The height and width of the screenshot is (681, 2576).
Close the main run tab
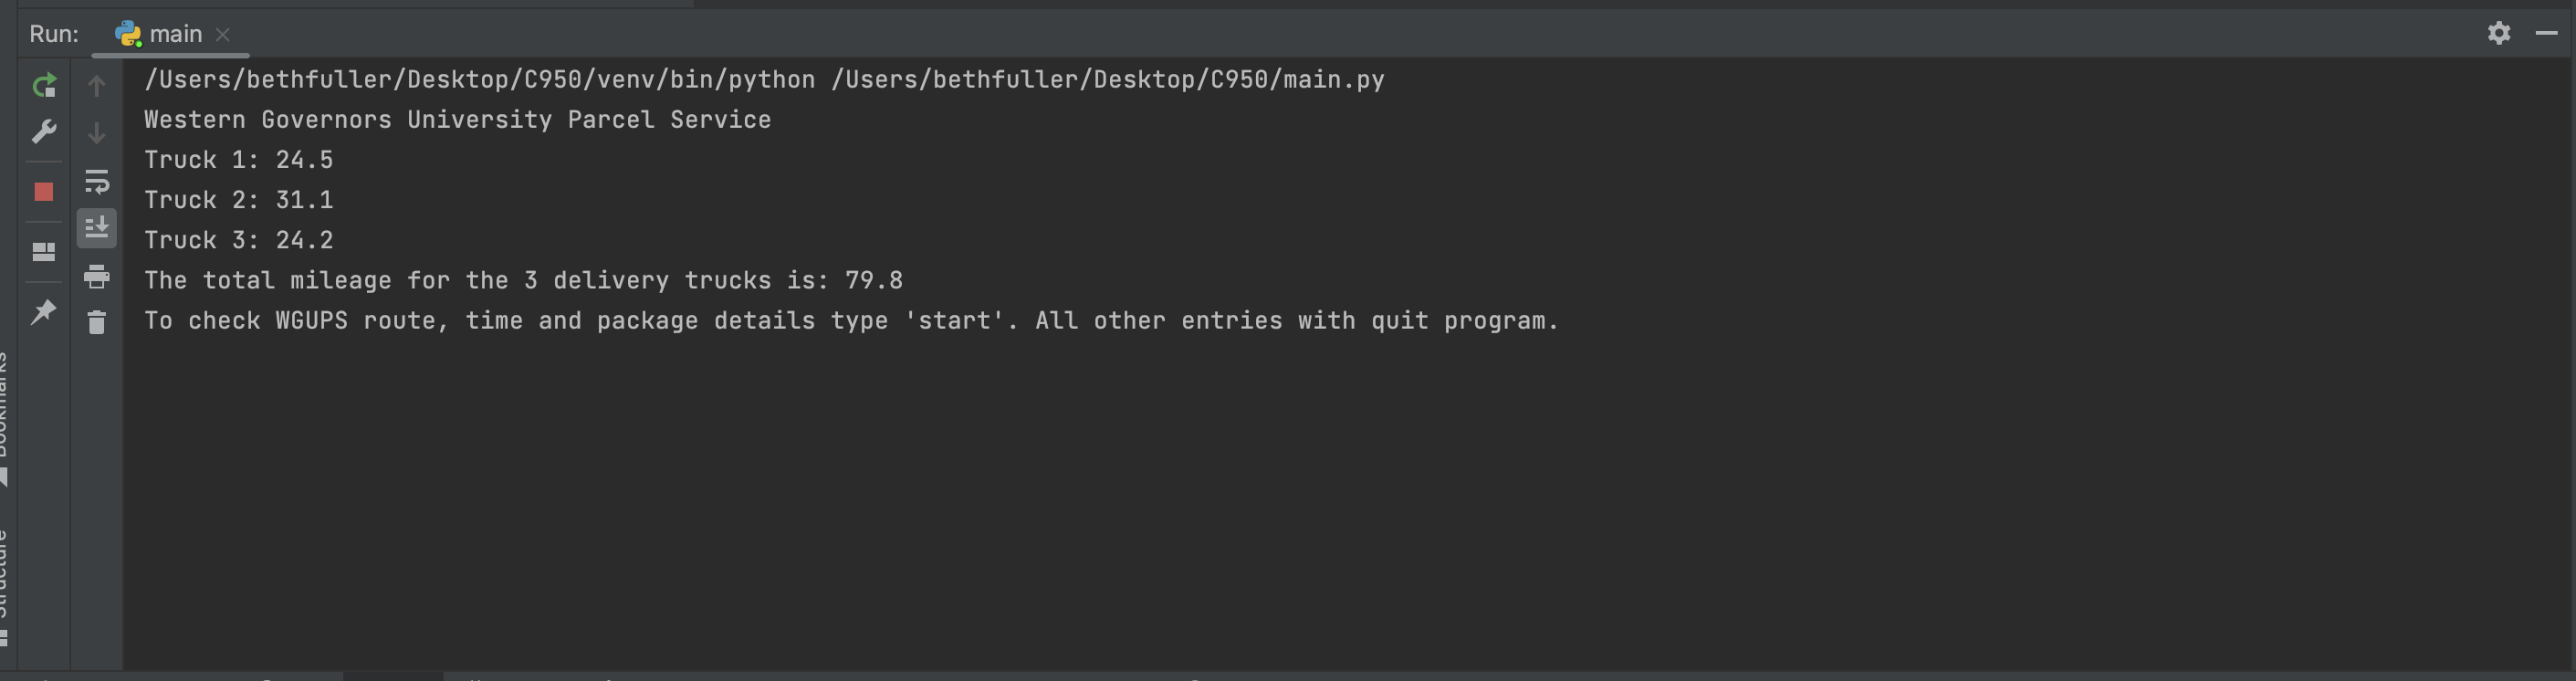[222, 33]
